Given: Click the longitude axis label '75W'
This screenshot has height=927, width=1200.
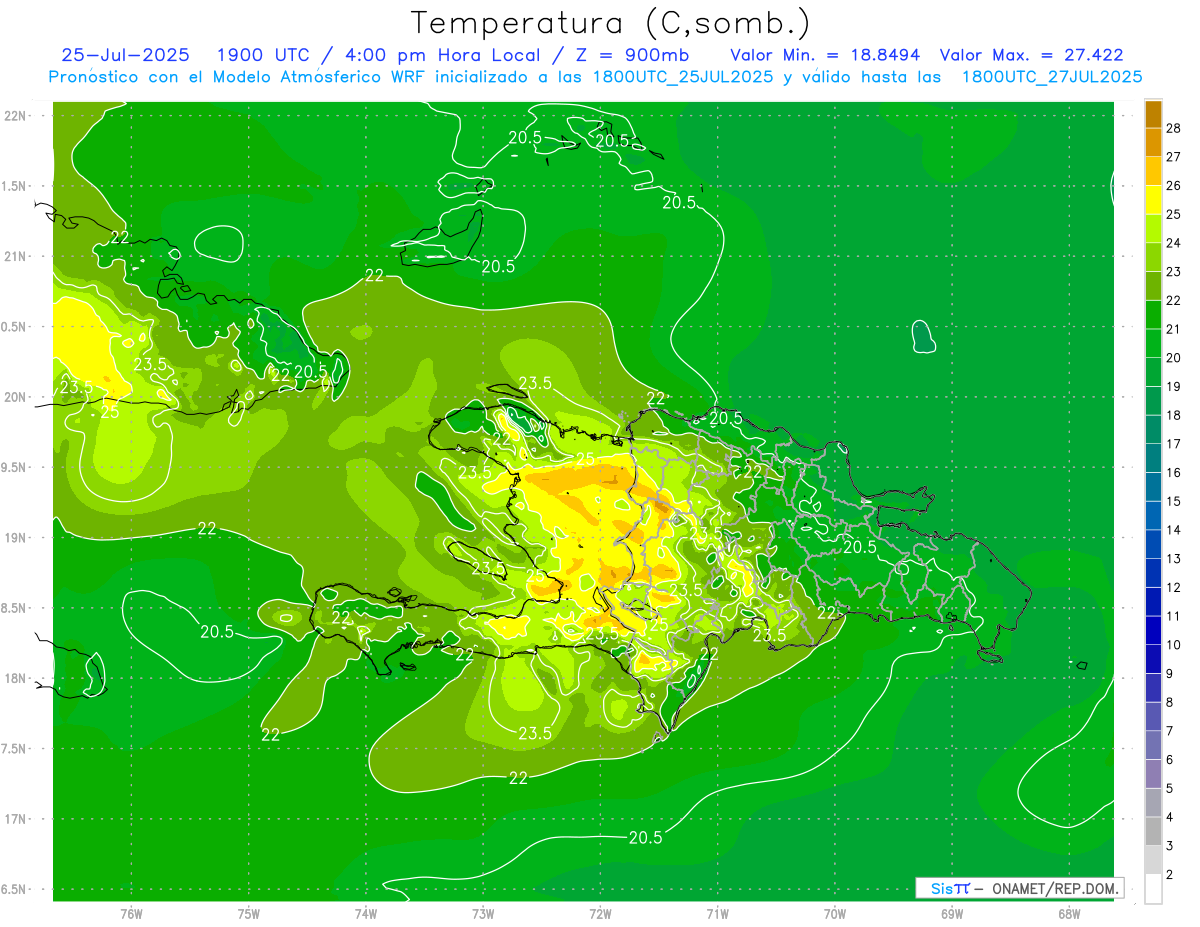Looking at the screenshot, I should click(x=249, y=914).
